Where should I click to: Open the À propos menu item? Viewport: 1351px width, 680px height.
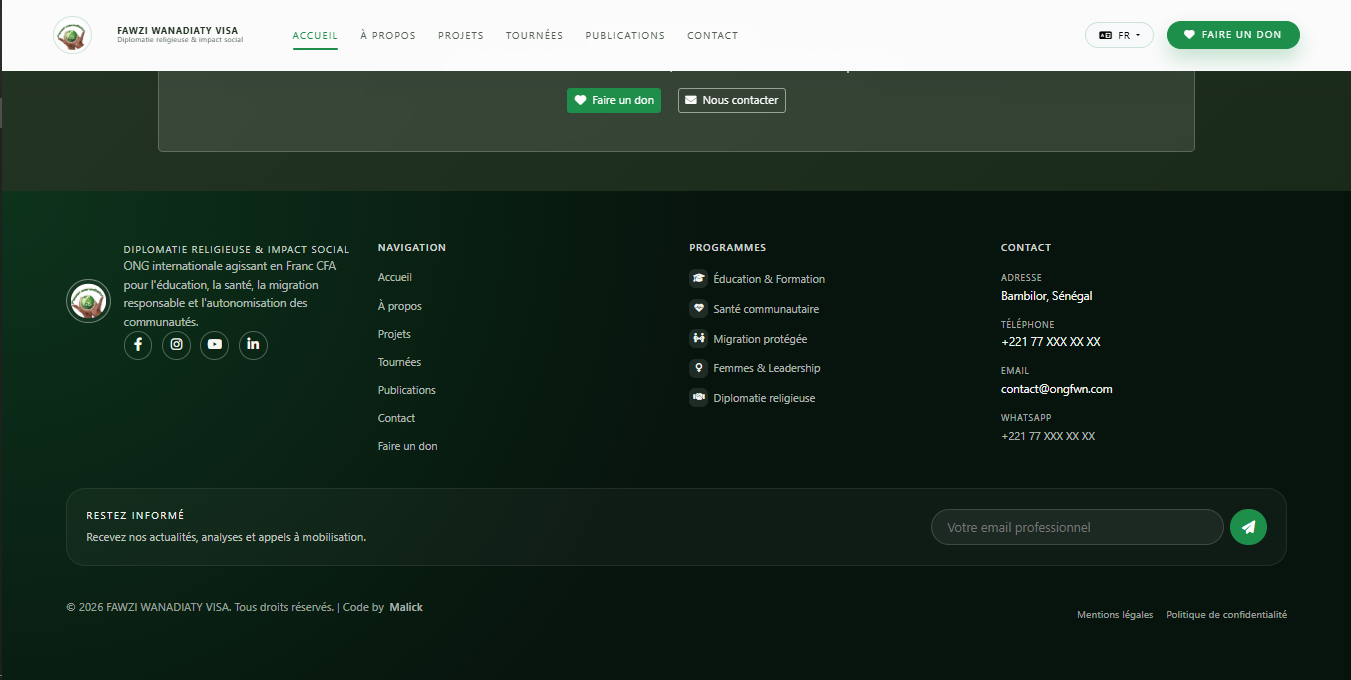coord(388,36)
